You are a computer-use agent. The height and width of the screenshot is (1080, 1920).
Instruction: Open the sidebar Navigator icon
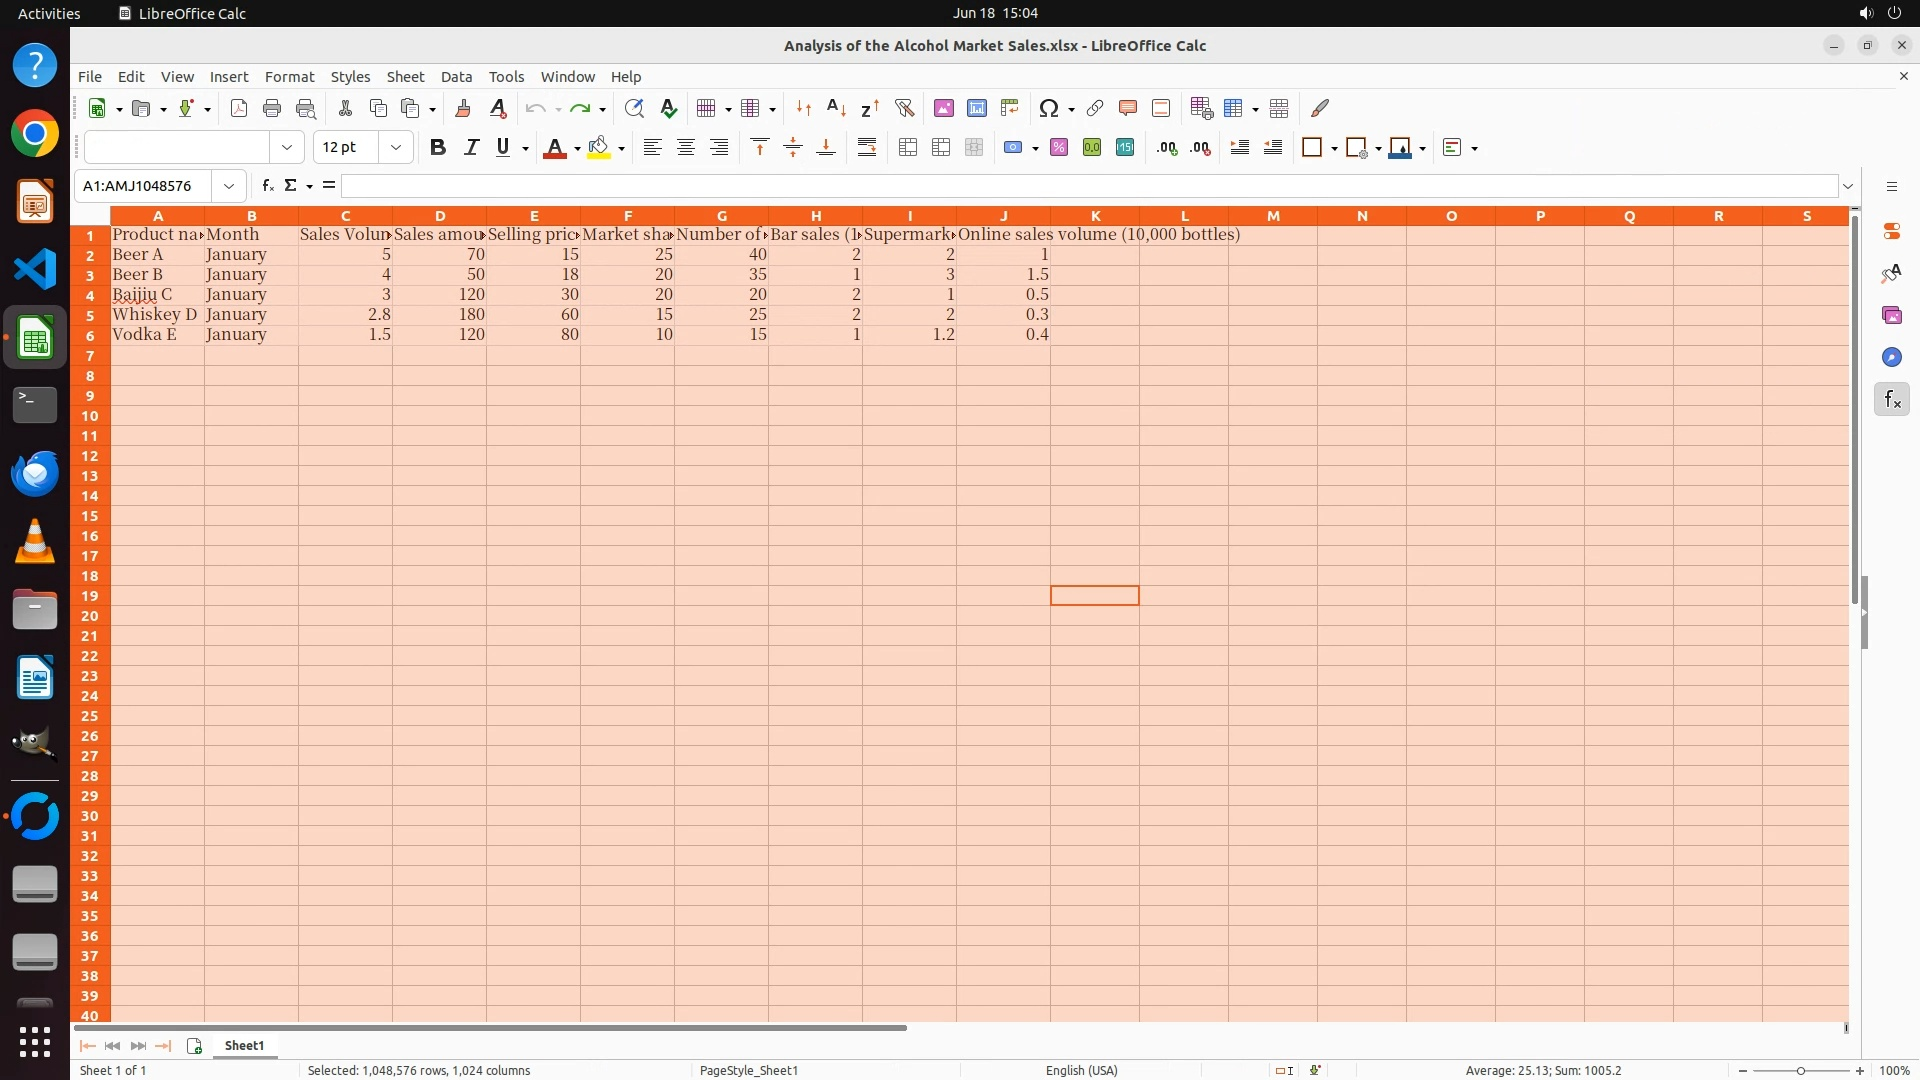[x=1891, y=358]
